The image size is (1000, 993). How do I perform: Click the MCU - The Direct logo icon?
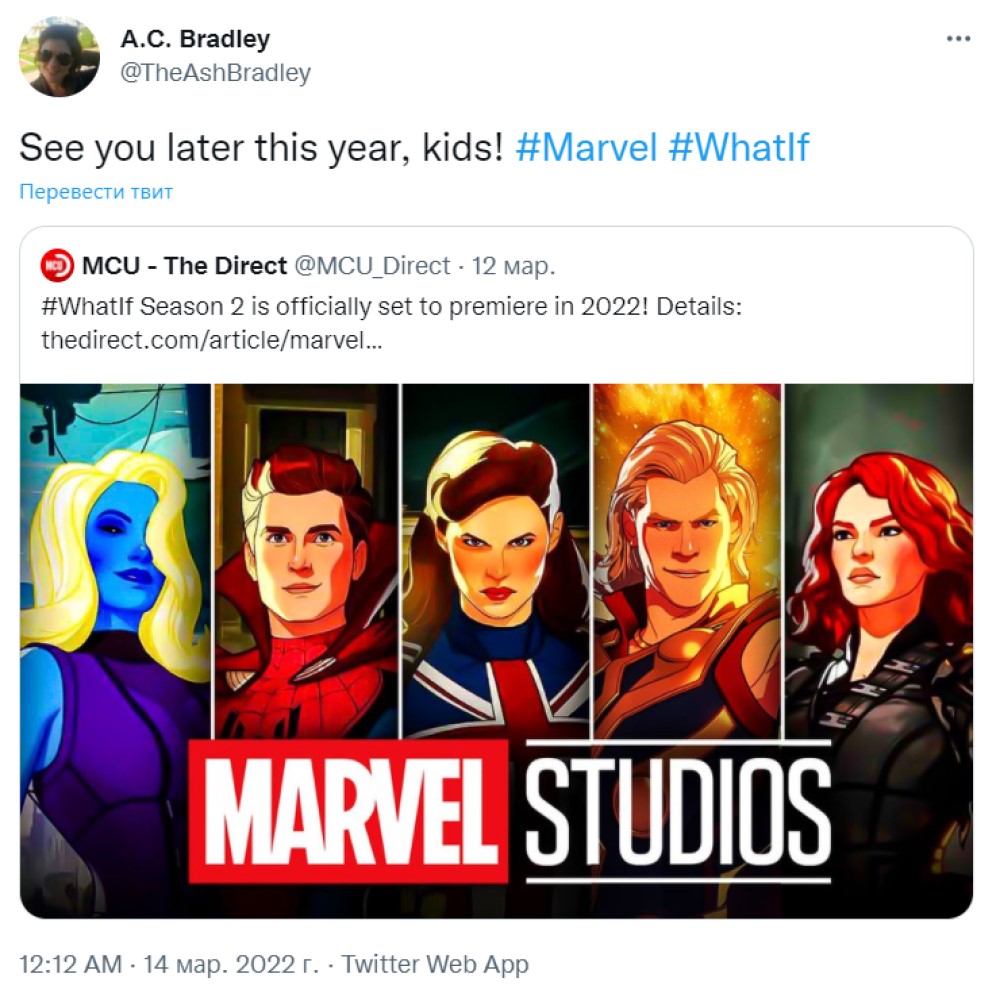click(57, 265)
